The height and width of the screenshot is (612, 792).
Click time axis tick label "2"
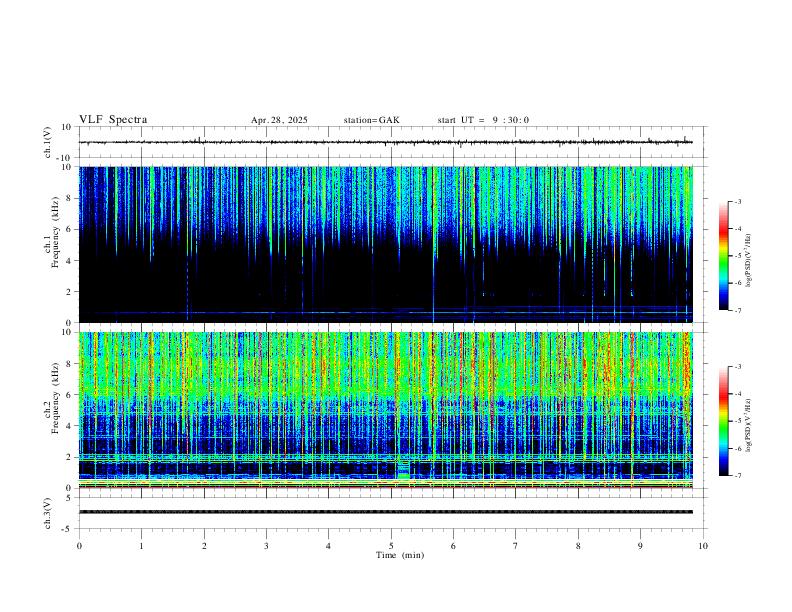[x=204, y=546]
